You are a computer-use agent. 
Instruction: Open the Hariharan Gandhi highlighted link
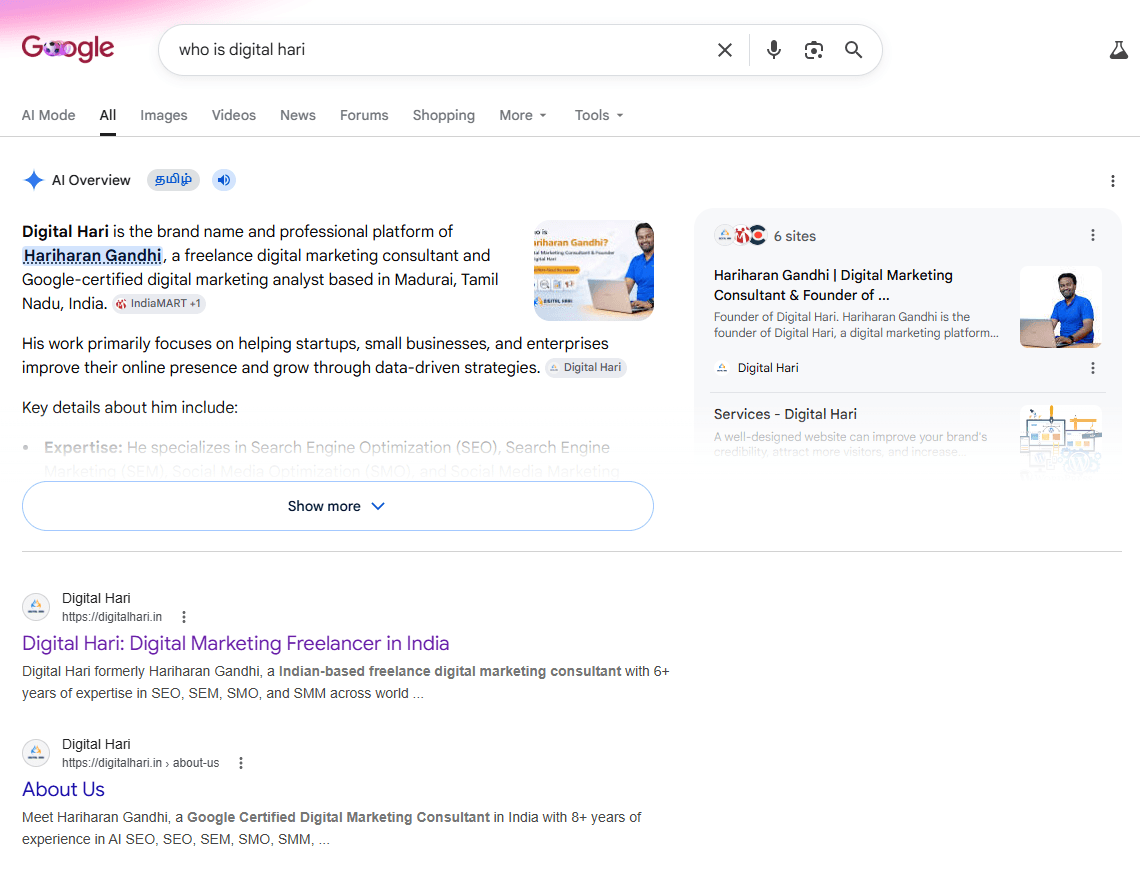tap(92, 255)
